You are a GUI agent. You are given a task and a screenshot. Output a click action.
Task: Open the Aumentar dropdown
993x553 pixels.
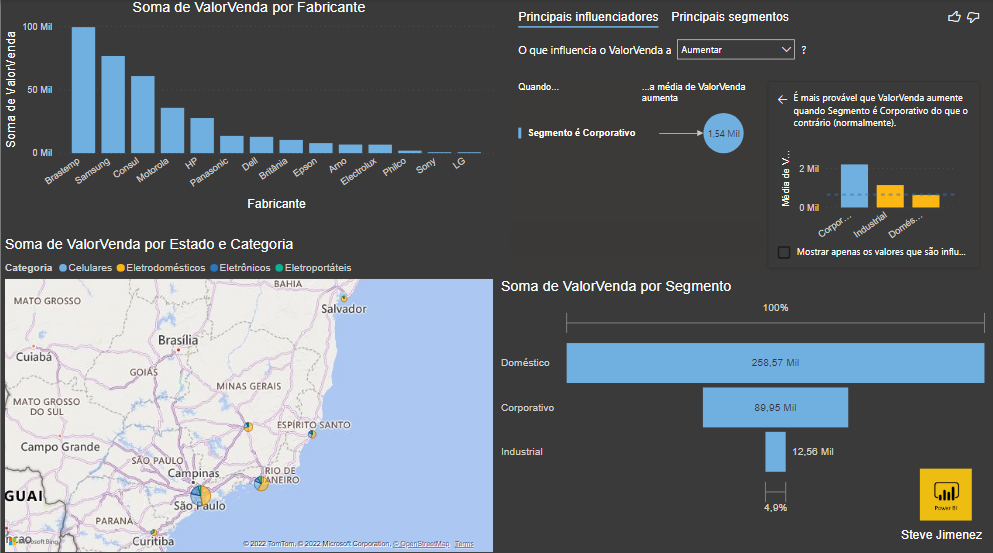click(735, 49)
